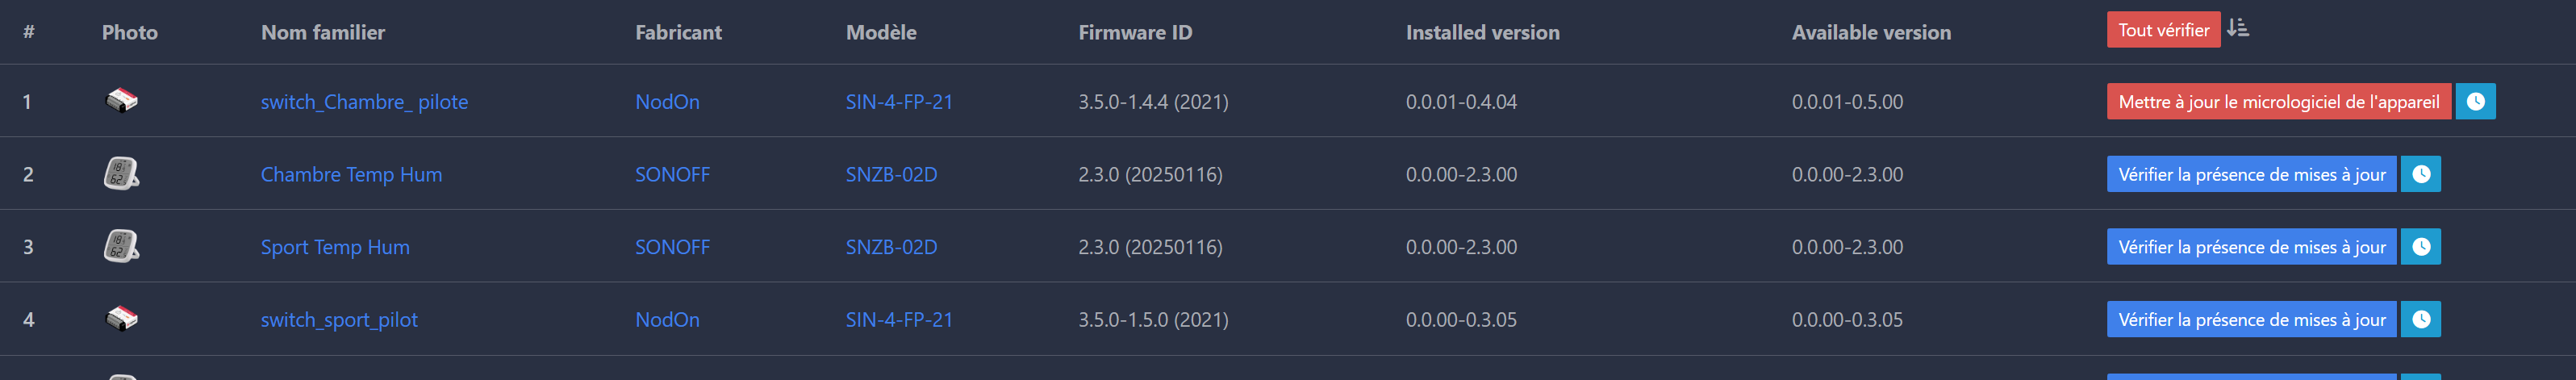
Task: Click the Tout vérifier button
Action: [x=2163, y=30]
